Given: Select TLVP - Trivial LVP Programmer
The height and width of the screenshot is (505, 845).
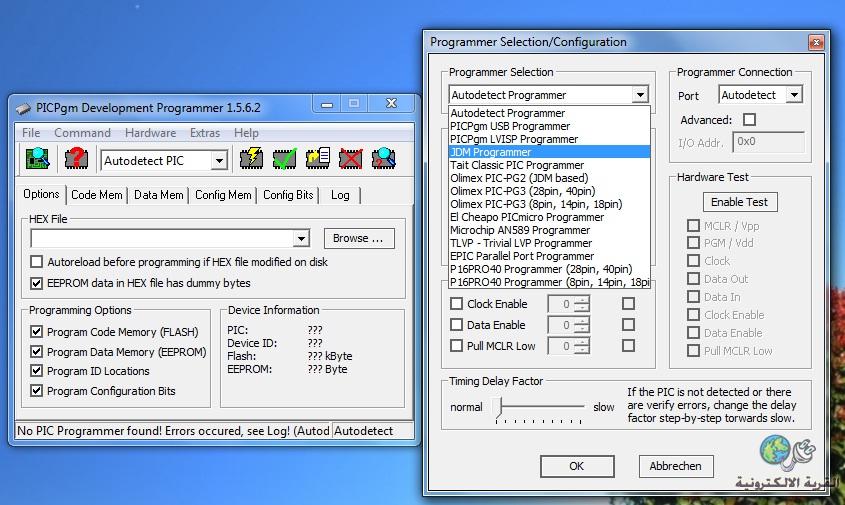Looking at the screenshot, I should pyautogui.click(x=549, y=243).
